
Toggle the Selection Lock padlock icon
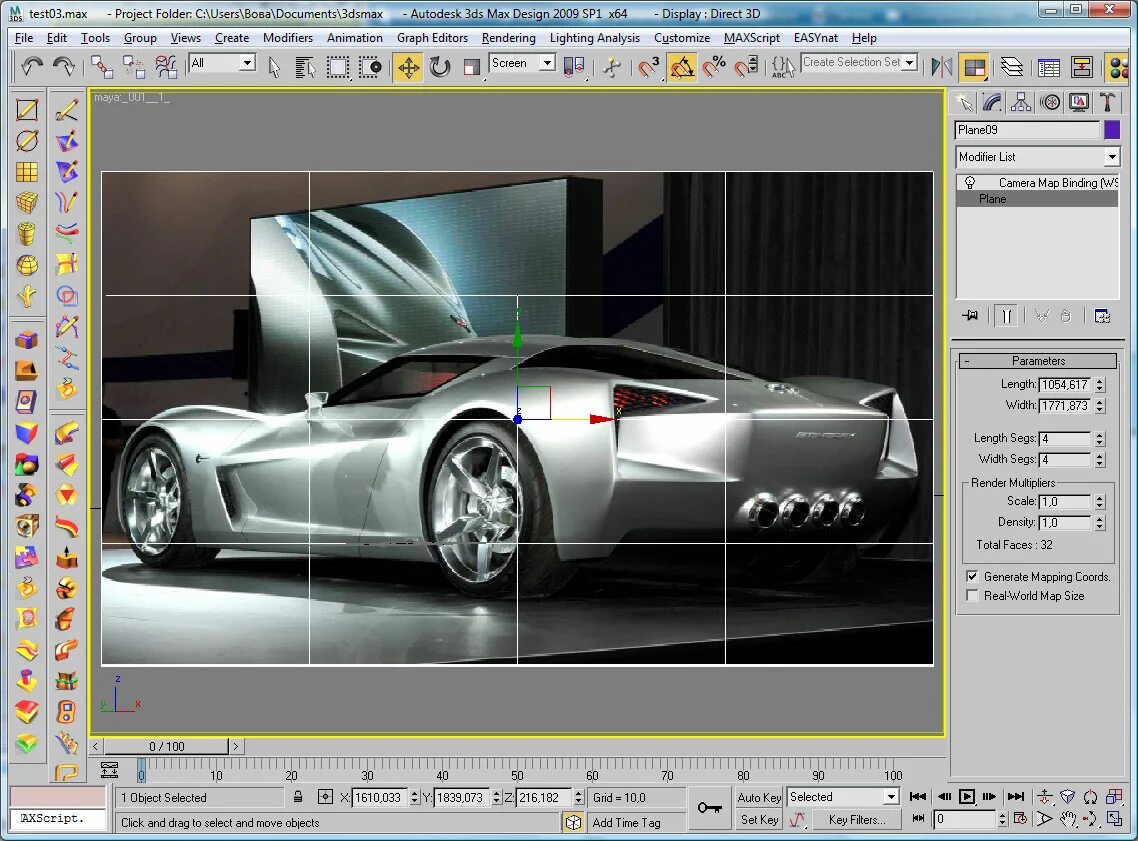[298, 797]
